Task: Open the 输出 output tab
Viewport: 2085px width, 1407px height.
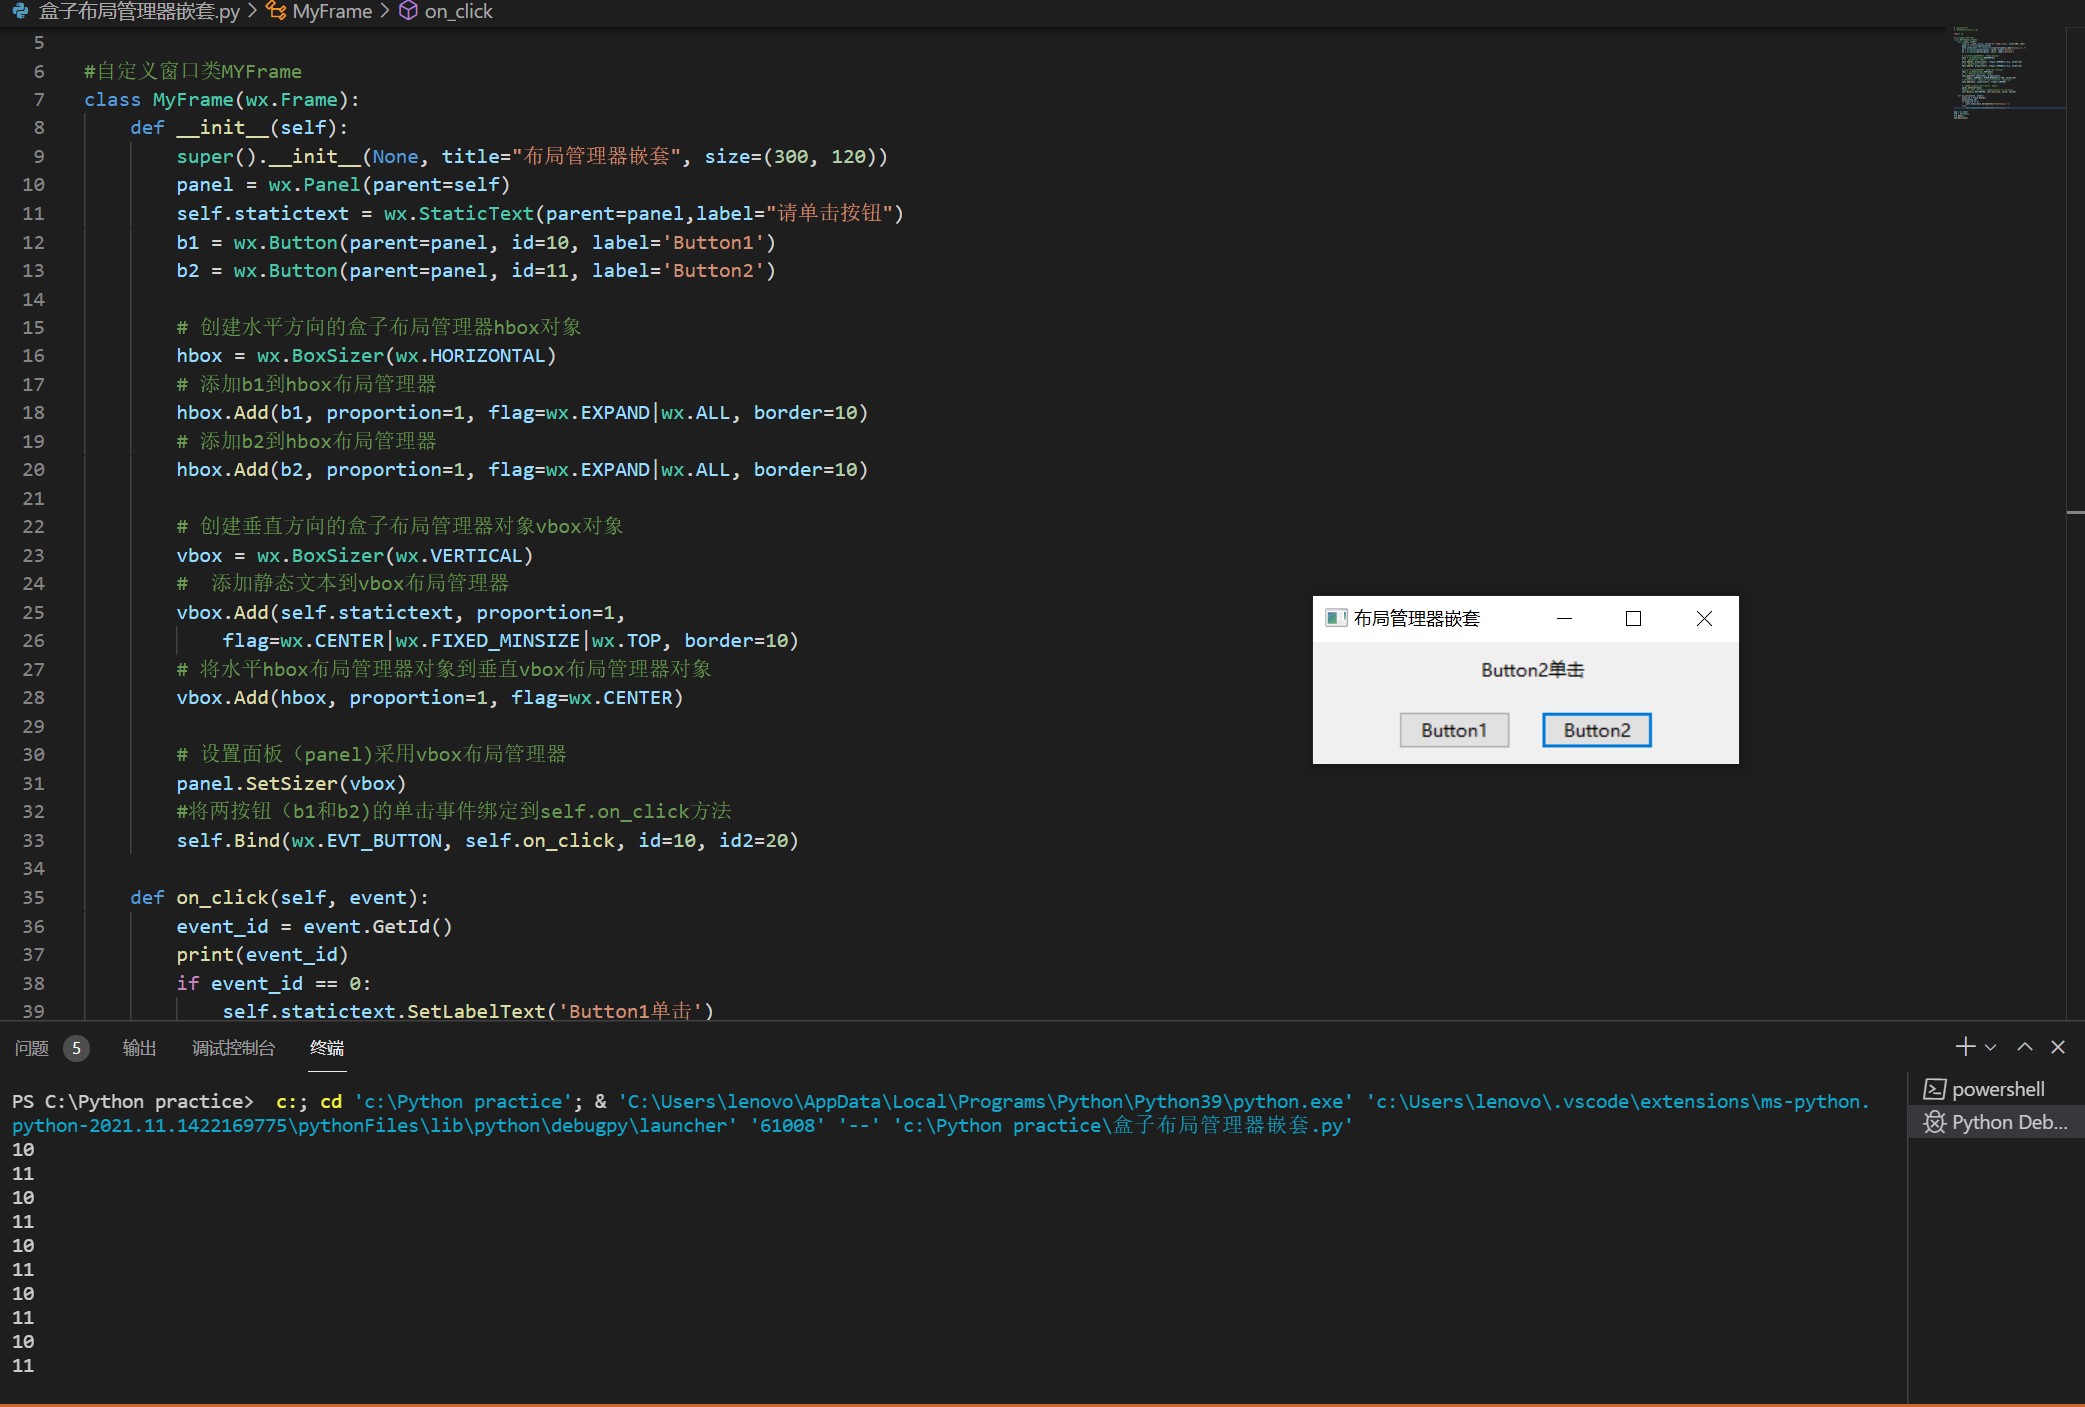Action: coord(139,1048)
